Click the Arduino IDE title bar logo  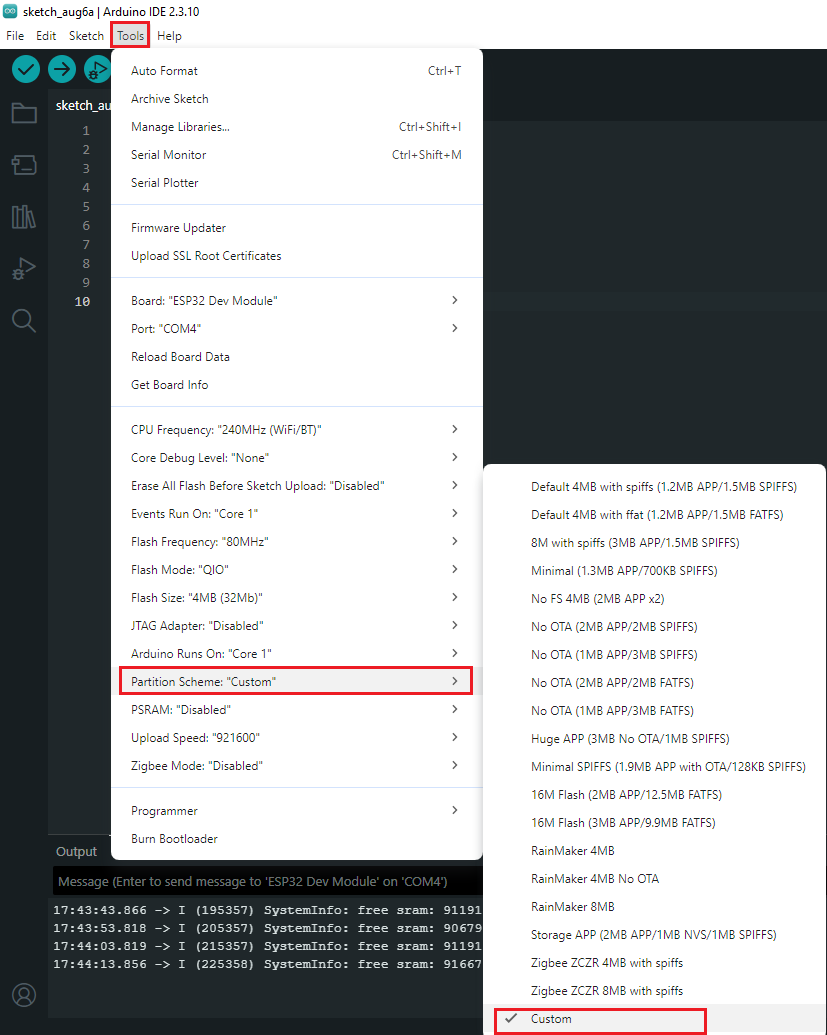10,11
